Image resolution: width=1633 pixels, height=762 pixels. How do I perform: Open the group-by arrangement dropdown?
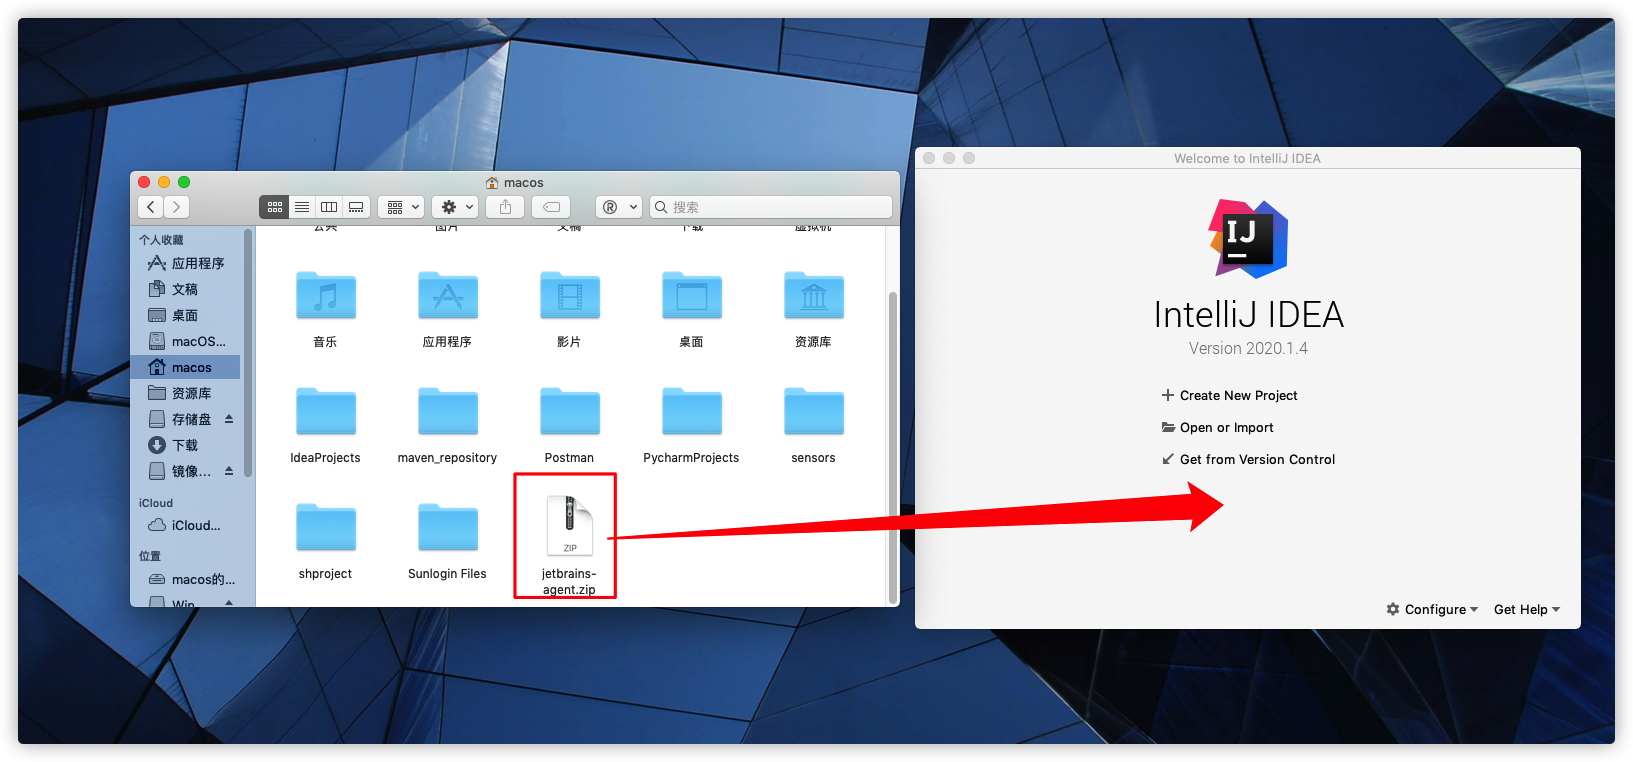point(403,207)
